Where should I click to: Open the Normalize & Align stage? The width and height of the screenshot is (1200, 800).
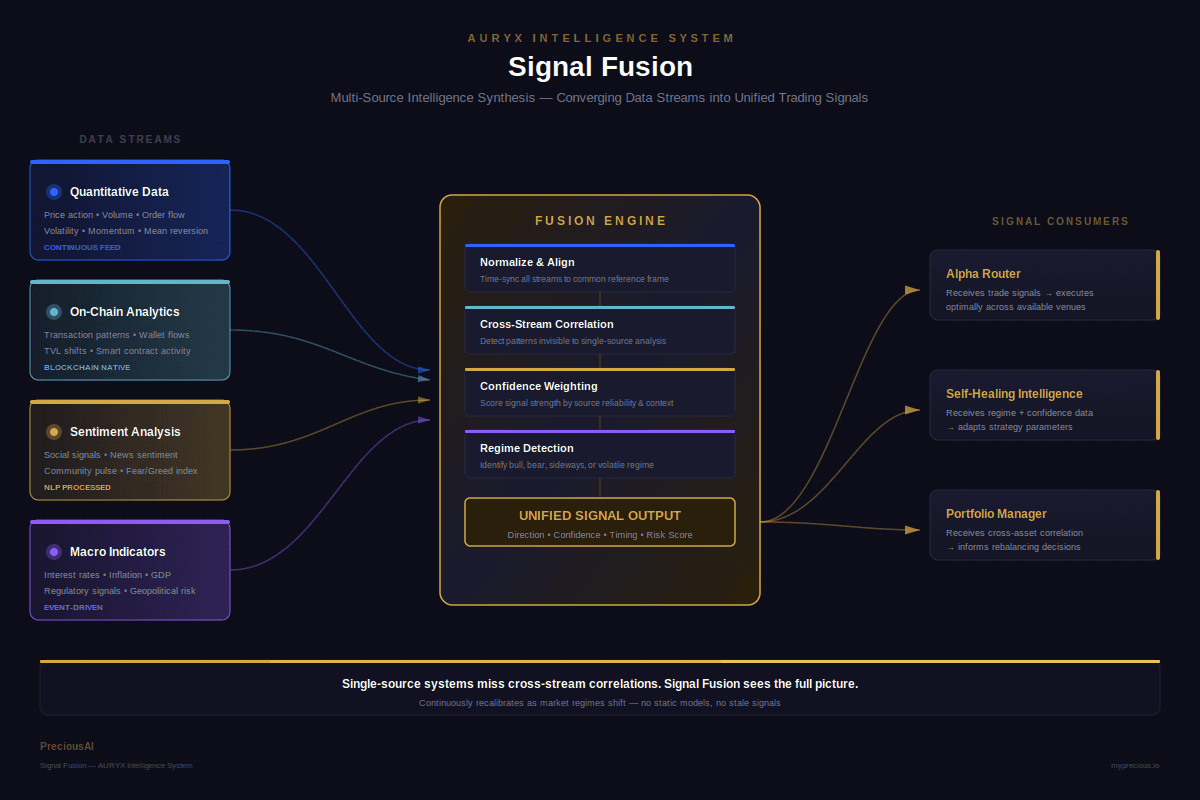click(600, 267)
